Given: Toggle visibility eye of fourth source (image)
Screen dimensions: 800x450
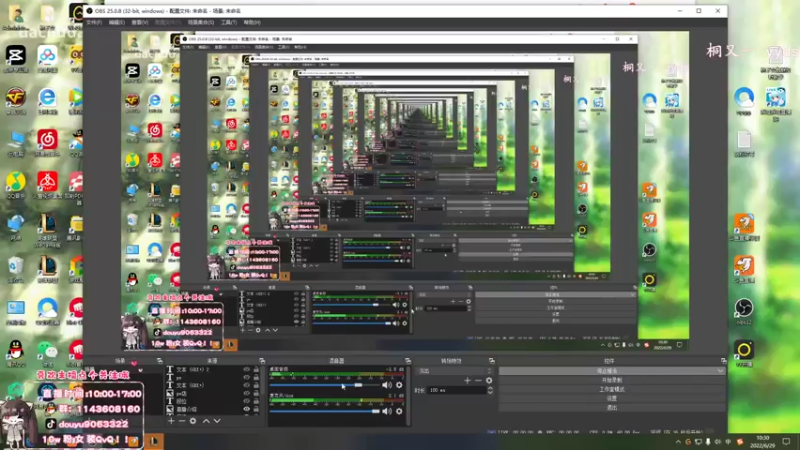Looking at the screenshot, I should click(x=246, y=393).
